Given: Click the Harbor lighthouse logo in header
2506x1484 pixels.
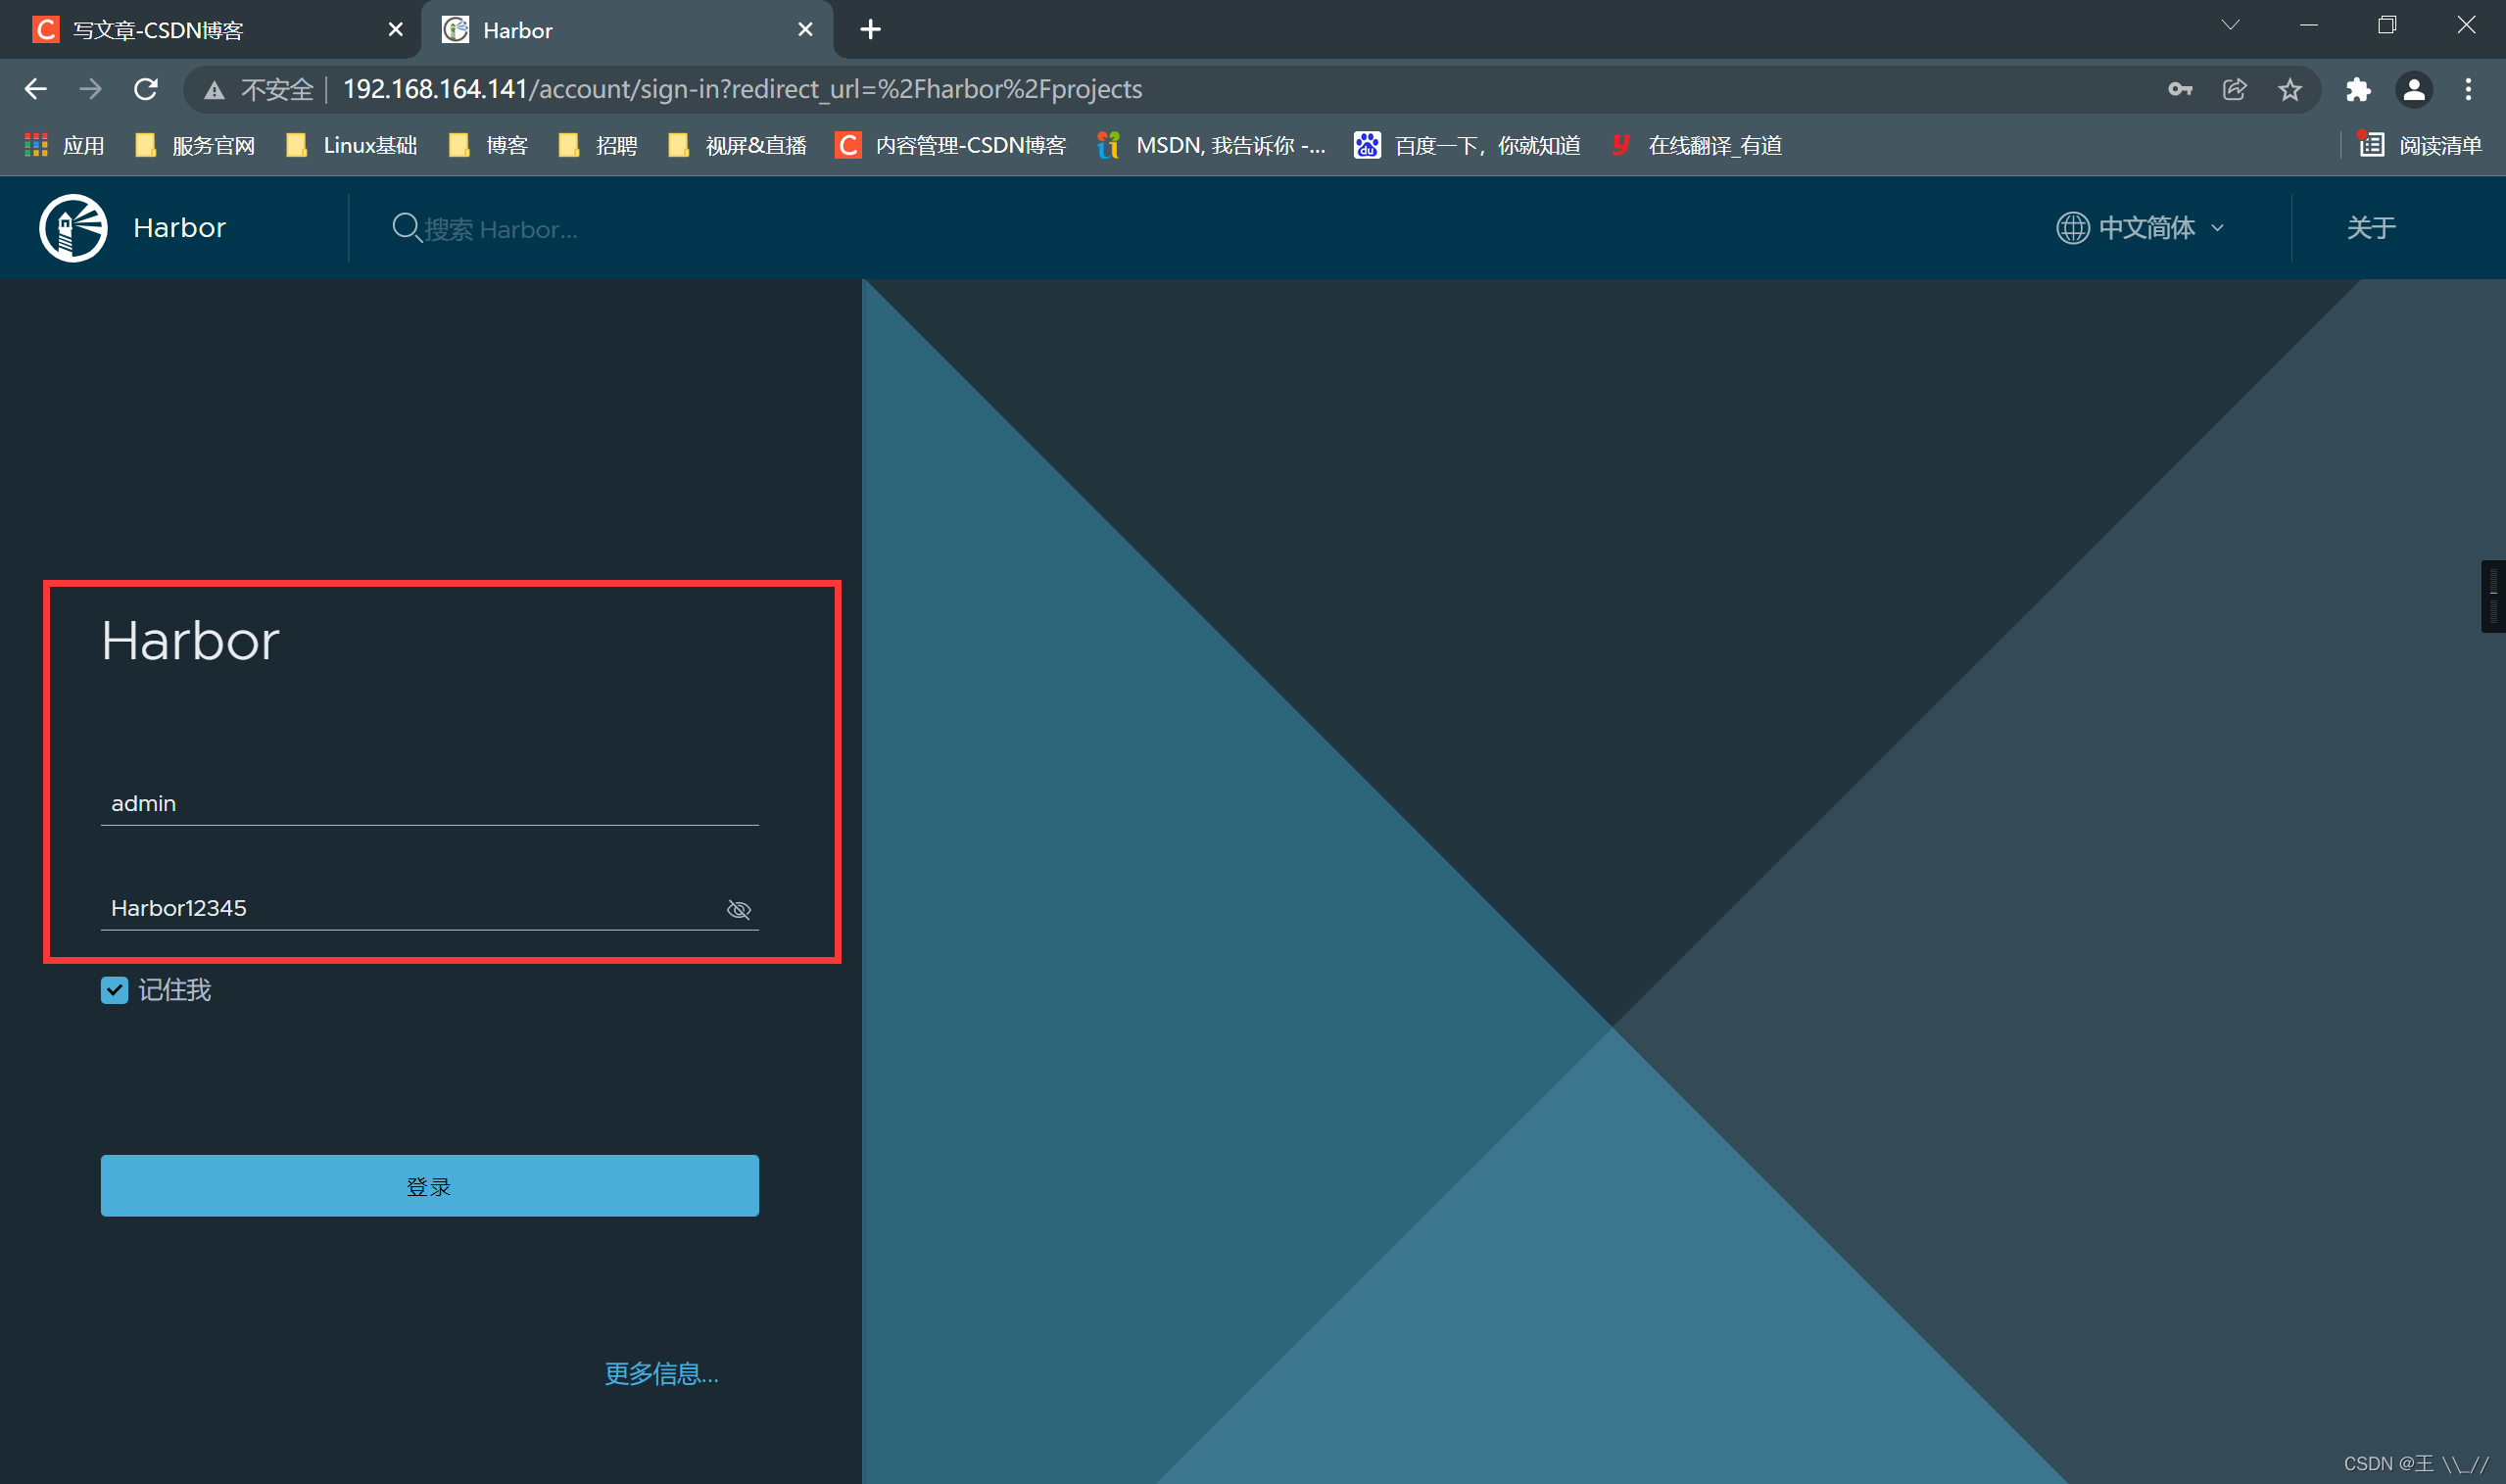Looking at the screenshot, I should tap(73, 228).
